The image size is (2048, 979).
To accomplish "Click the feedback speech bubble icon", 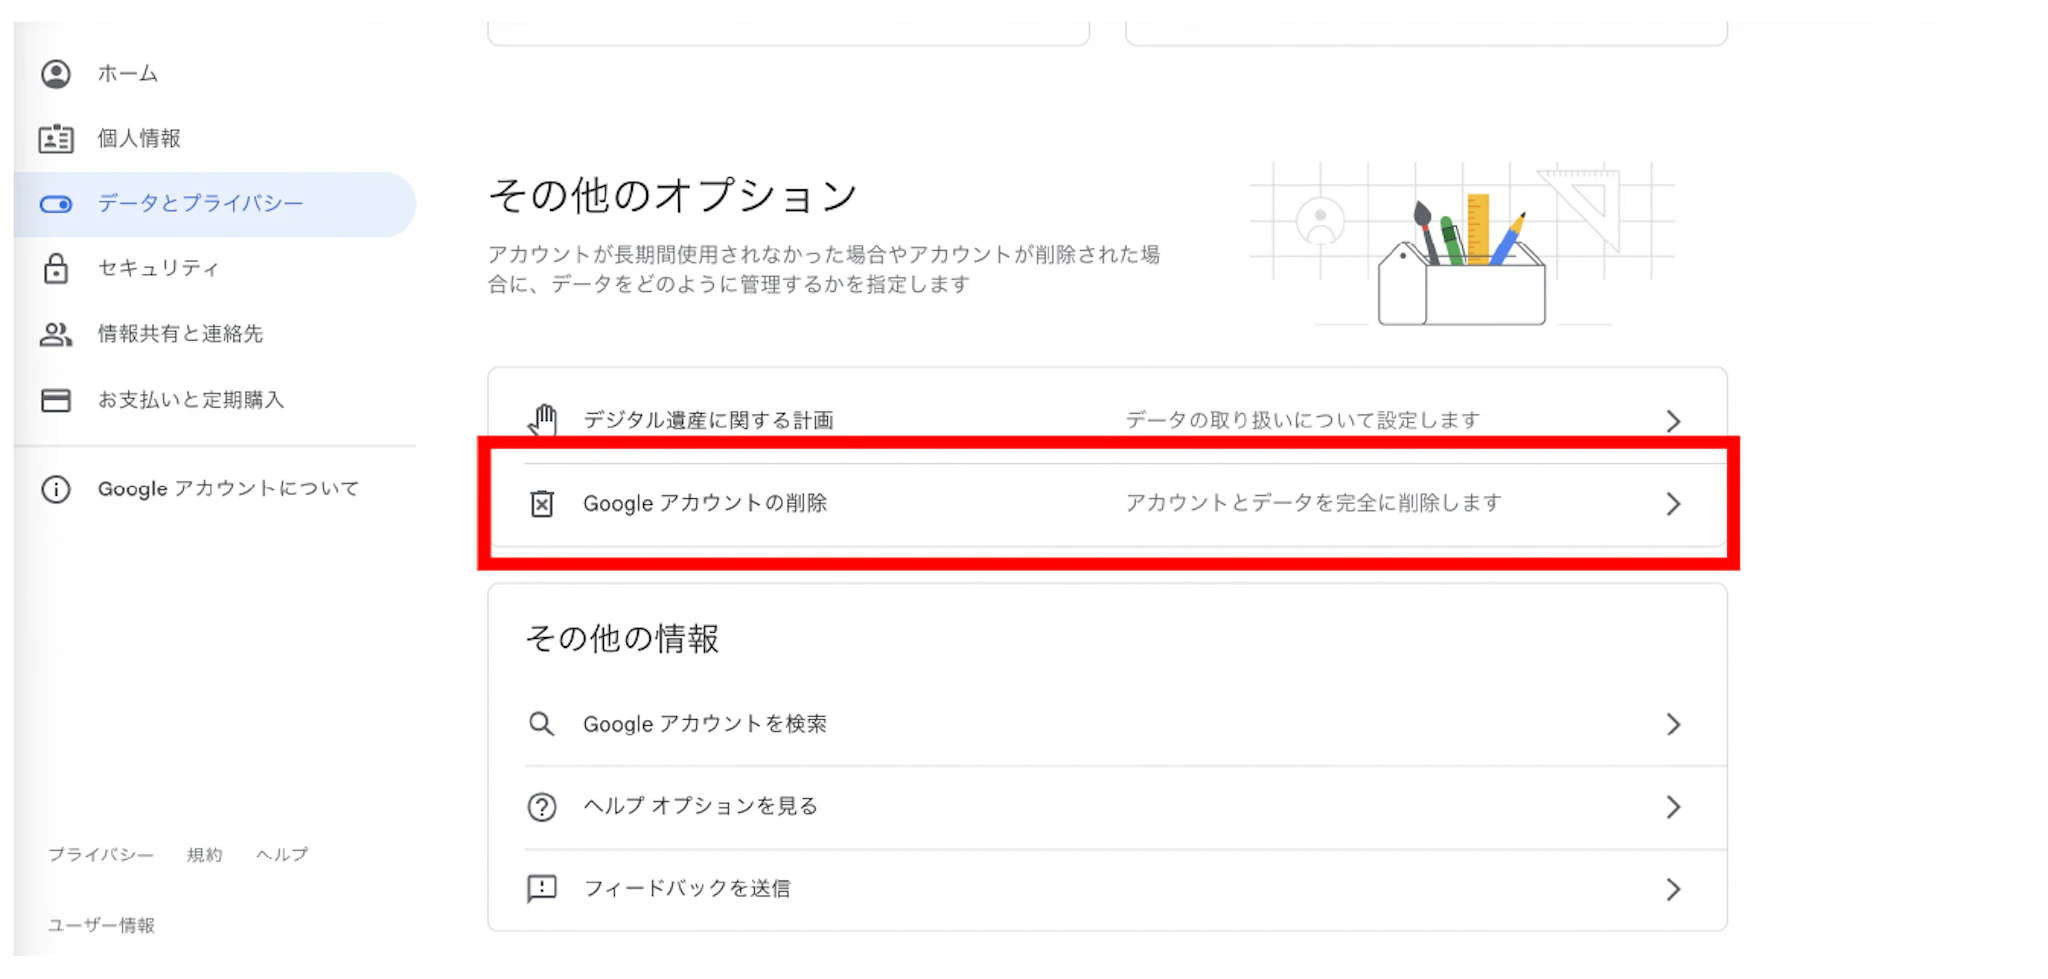I will tap(541, 889).
